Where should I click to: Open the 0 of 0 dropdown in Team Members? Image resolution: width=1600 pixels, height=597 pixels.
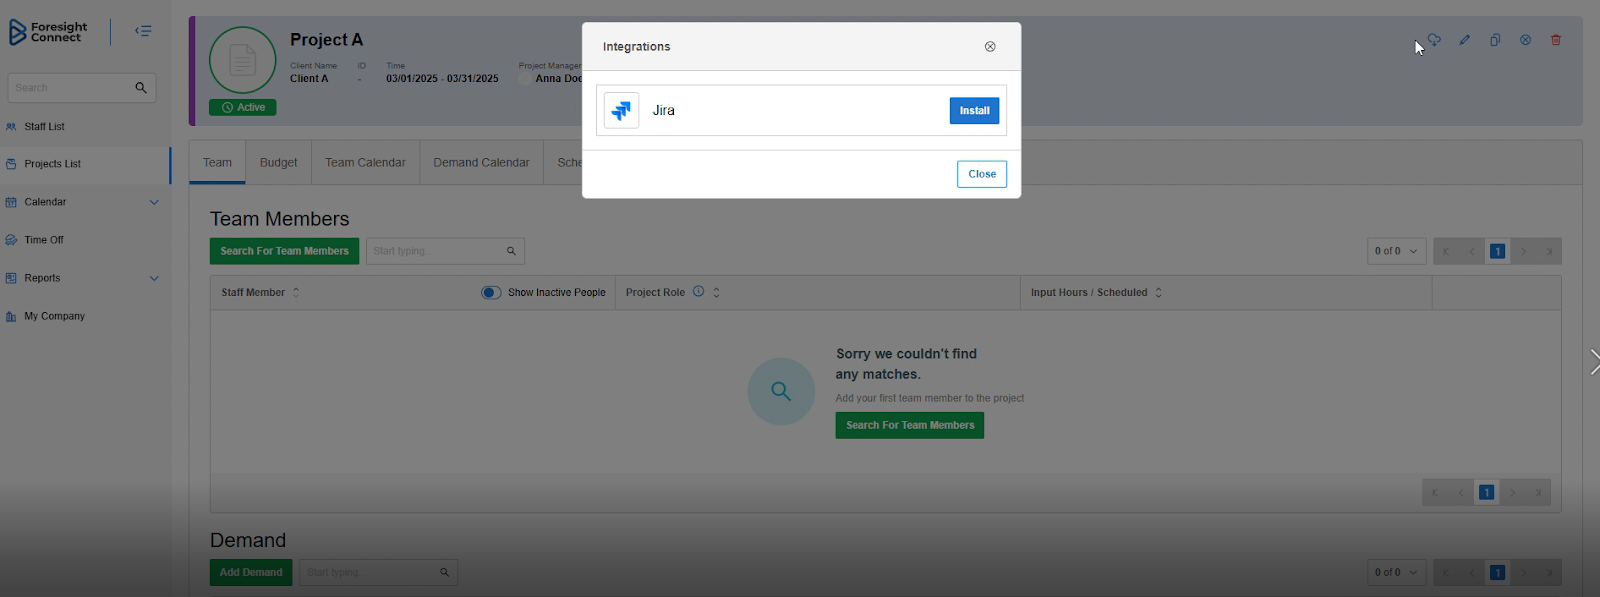[1396, 251]
